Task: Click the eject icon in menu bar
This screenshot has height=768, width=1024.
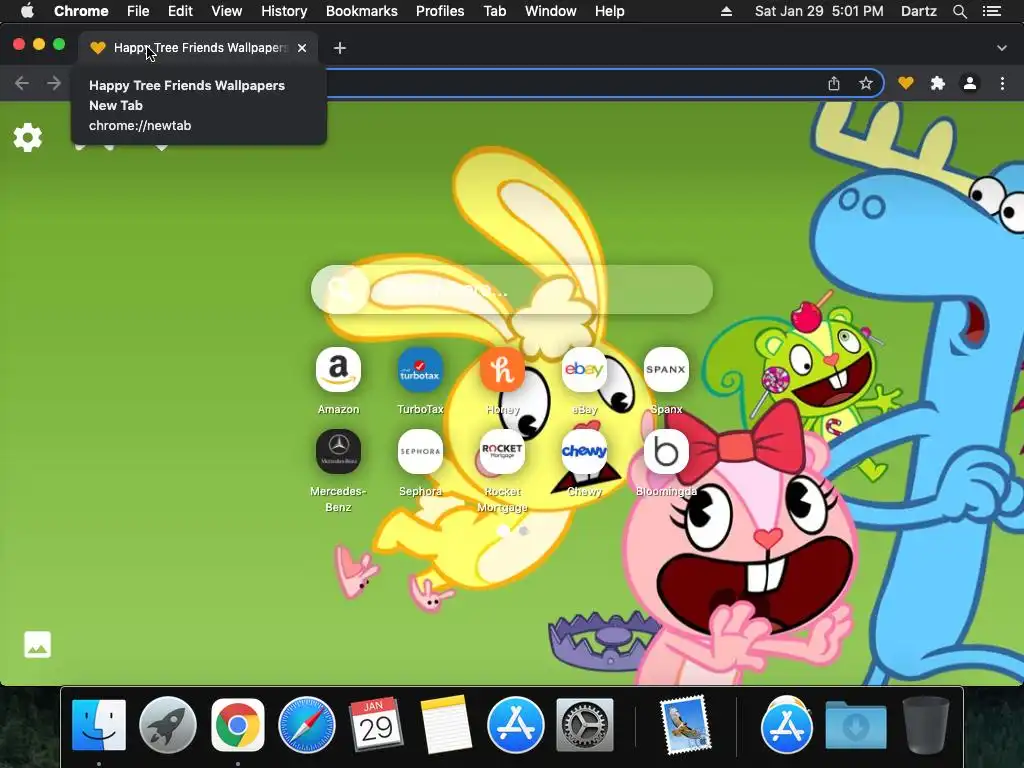Action: 726,11
